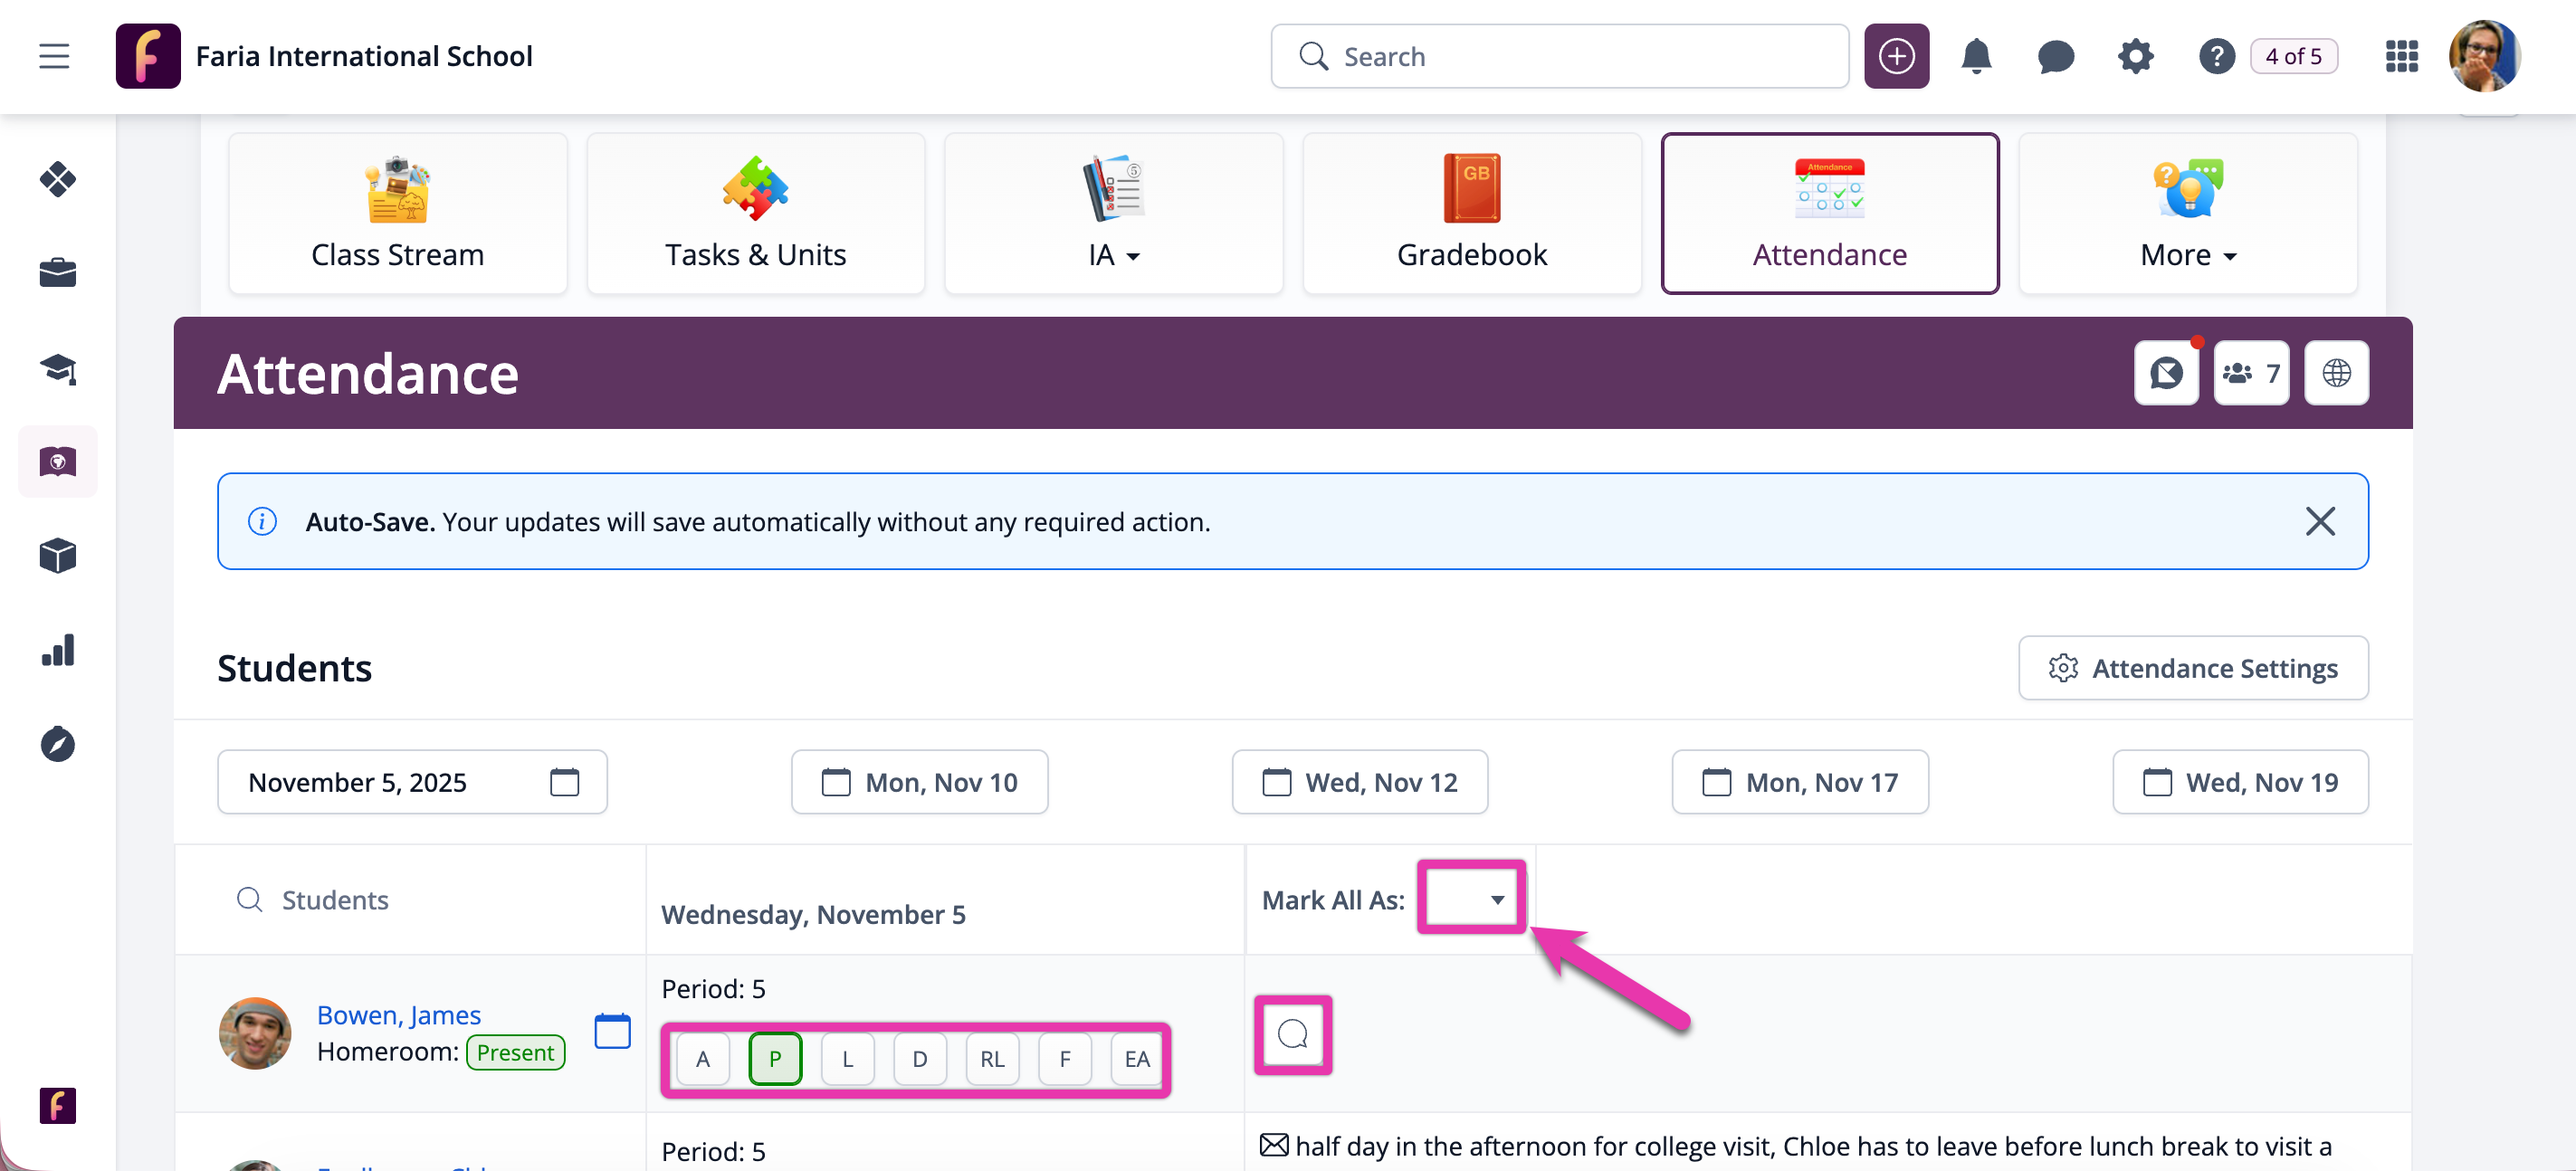Open the globe icon in Attendance header
Screen dimensions: 2576x1171
2336,373
